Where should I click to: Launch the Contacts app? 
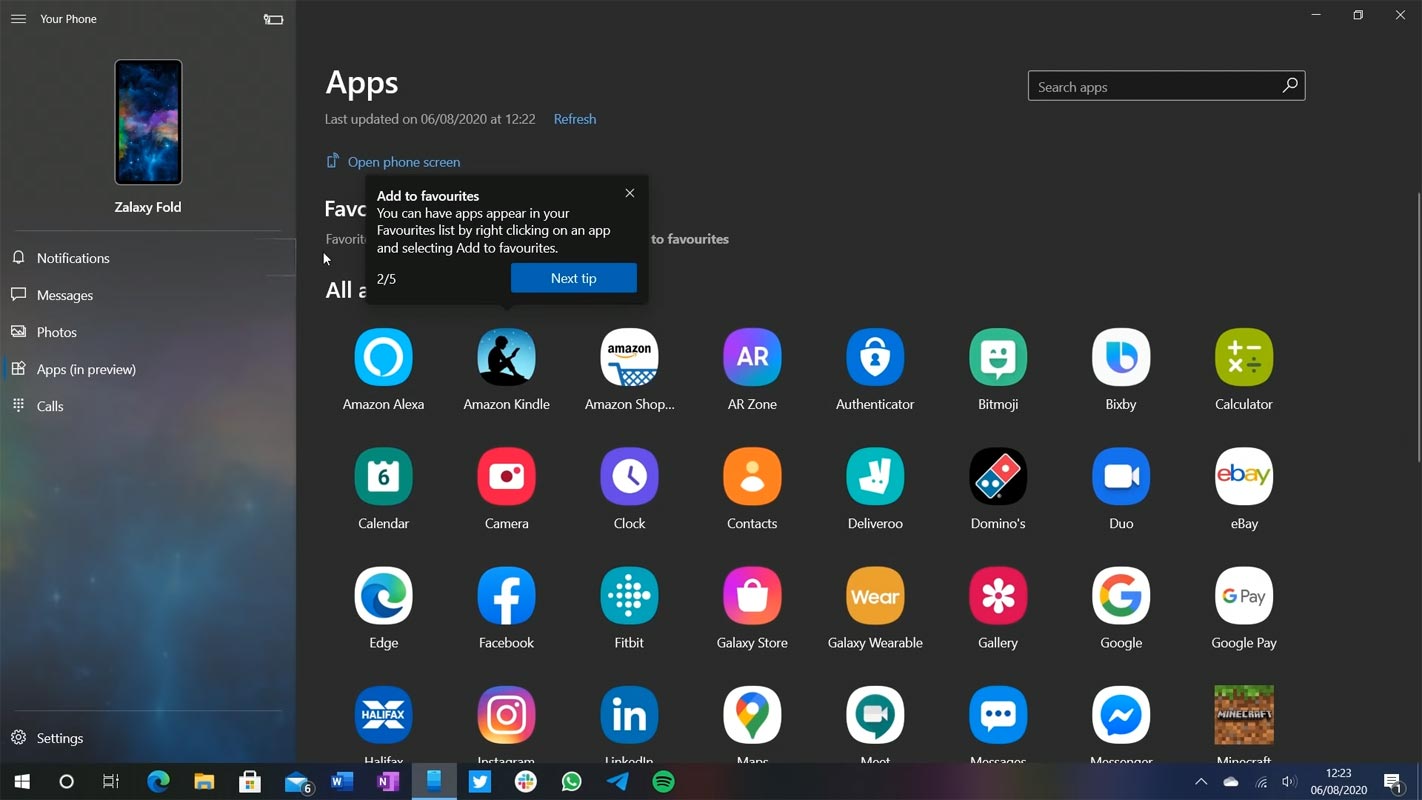click(752, 477)
